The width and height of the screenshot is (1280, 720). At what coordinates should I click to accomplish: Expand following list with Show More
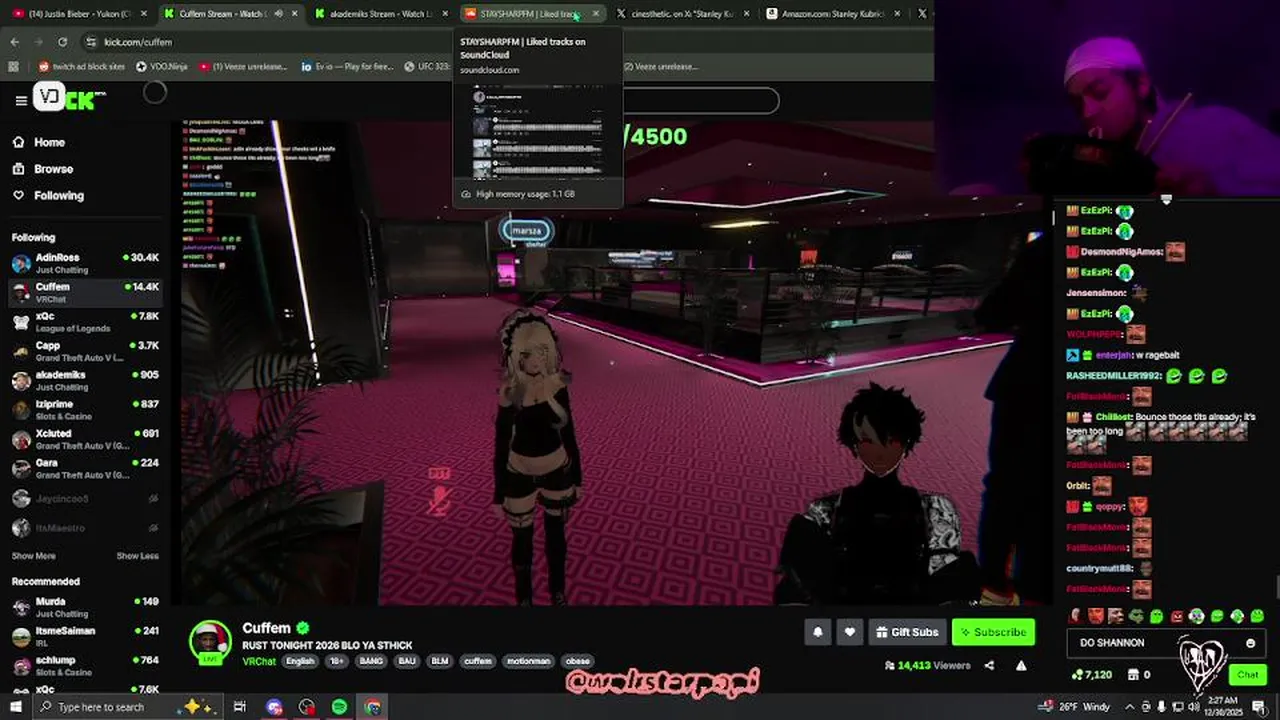(34, 556)
